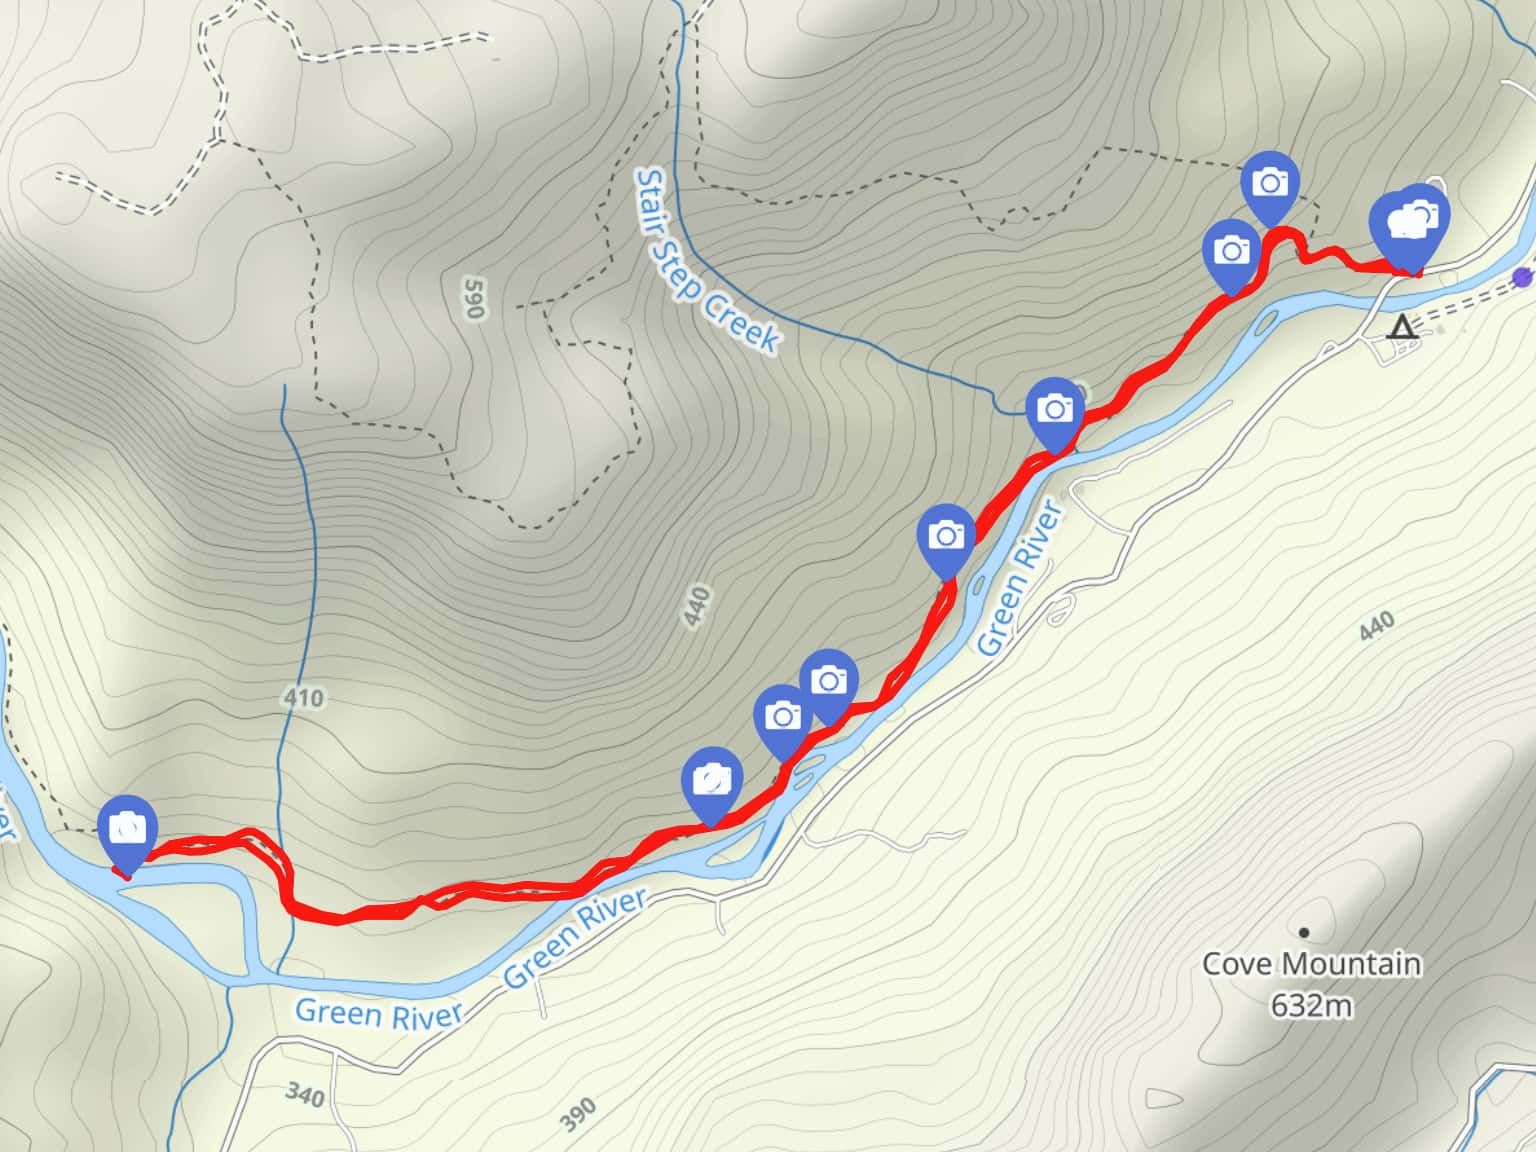Click the bottom-left Green River label
The width and height of the screenshot is (1536, 1152).
[x=379, y=1013]
